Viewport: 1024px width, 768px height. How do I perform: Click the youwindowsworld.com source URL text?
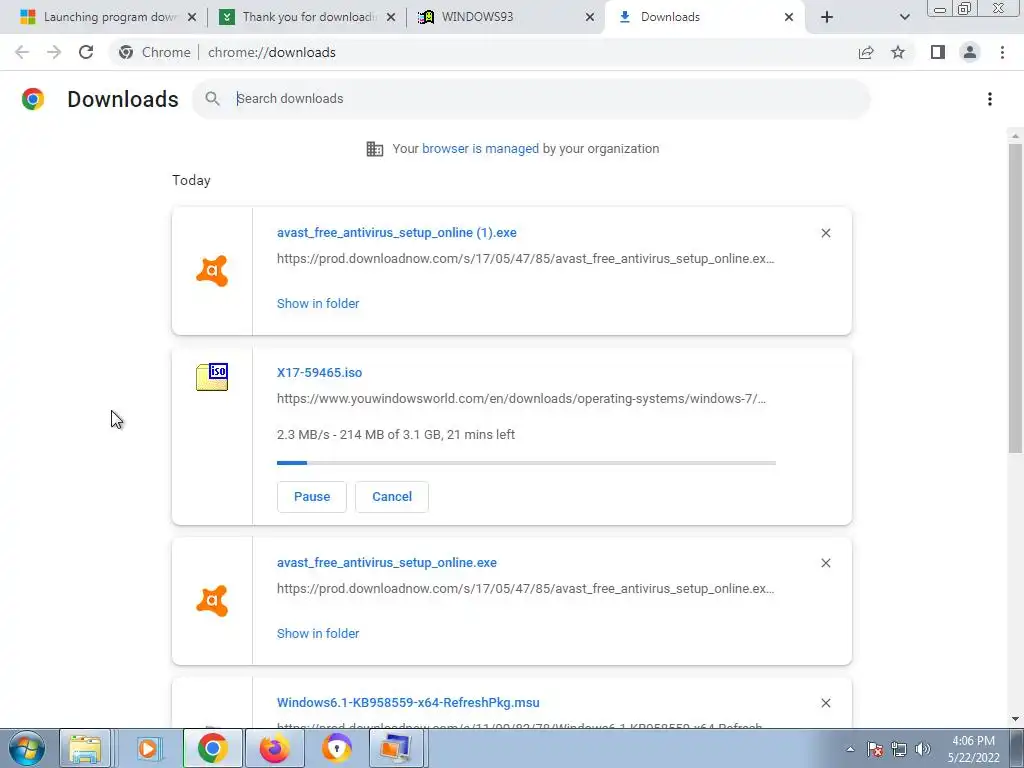click(521, 398)
